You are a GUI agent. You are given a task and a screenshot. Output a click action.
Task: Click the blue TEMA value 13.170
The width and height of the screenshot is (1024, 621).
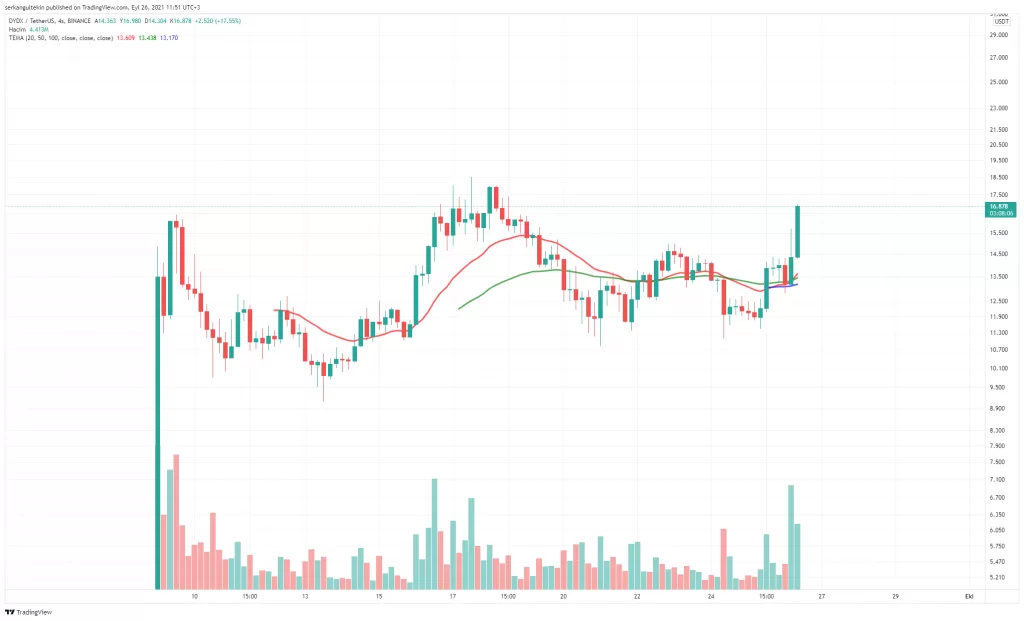coord(167,37)
